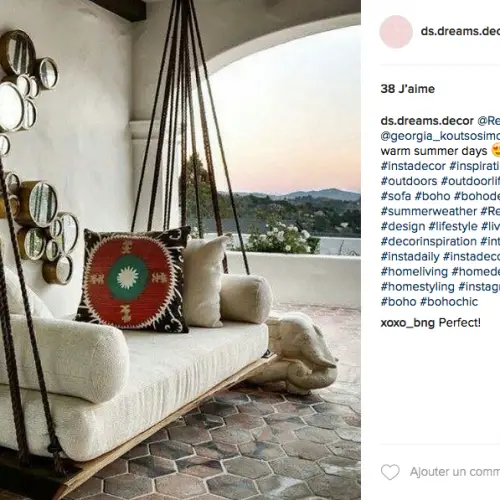Image resolution: width=500 pixels, height=500 pixels.
Task: Click the Ajouter un commentaire field
Action: [455, 472]
